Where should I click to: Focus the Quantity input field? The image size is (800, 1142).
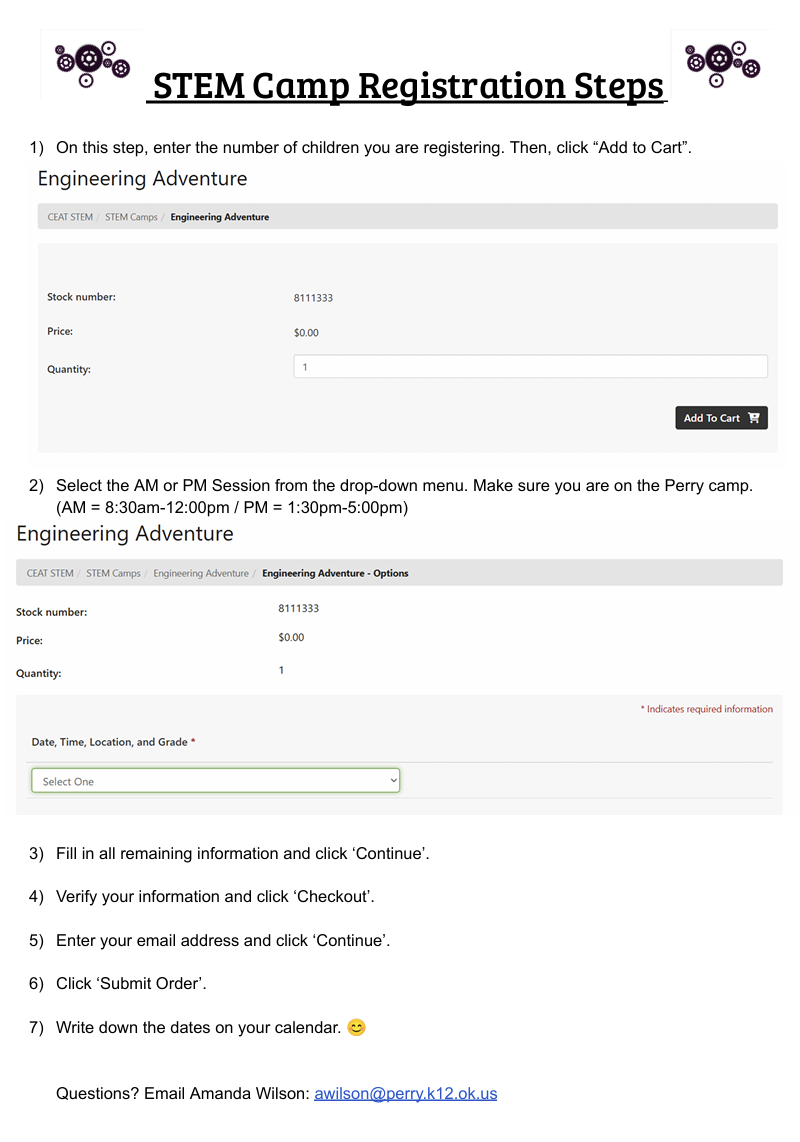pyautogui.click(x=530, y=367)
